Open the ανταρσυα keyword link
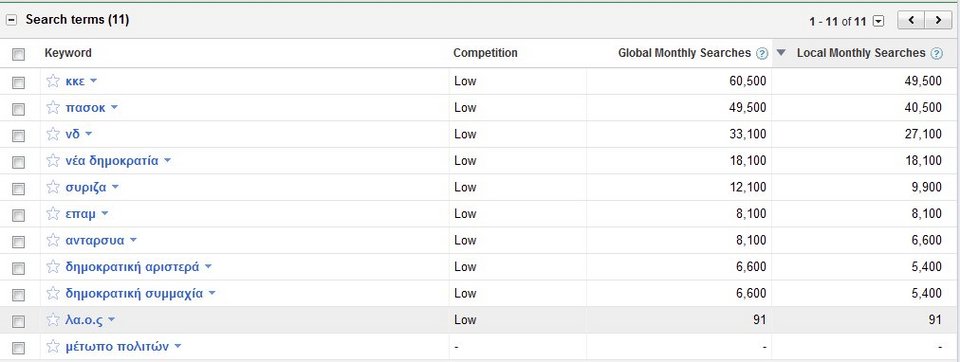 (x=95, y=240)
